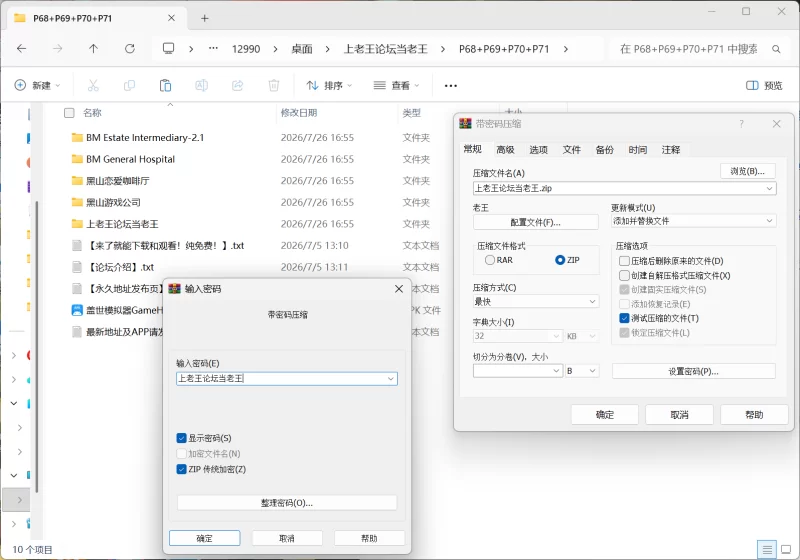Click 配置文件(F)... button
800x560 pixels.
[536, 222]
